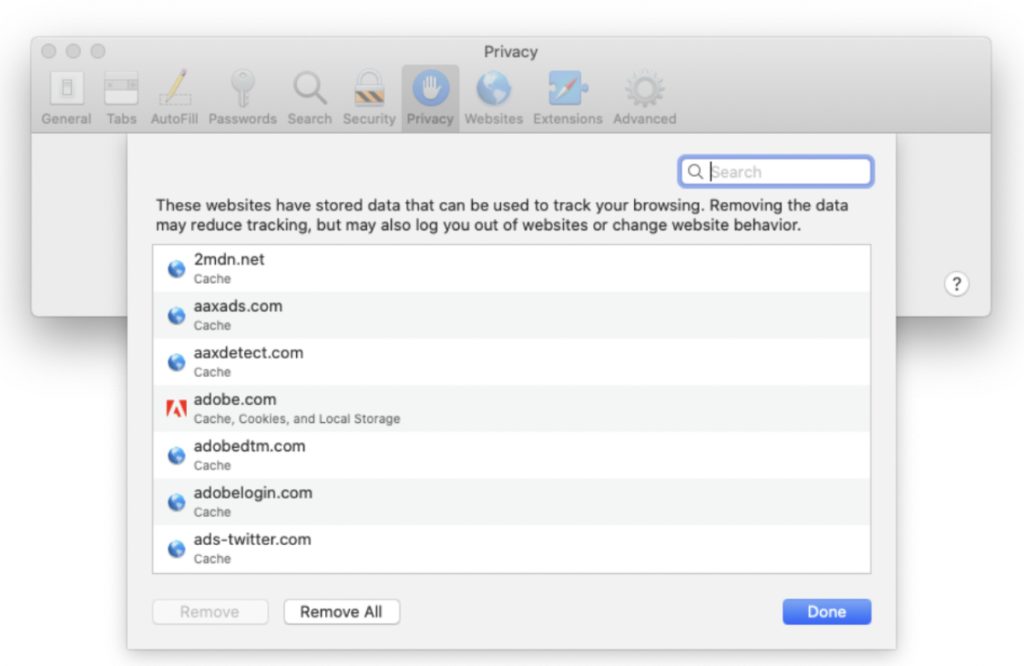The height and width of the screenshot is (666, 1024).
Task: Click the globe icon beside aaxads.com
Action: click(176, 315)
